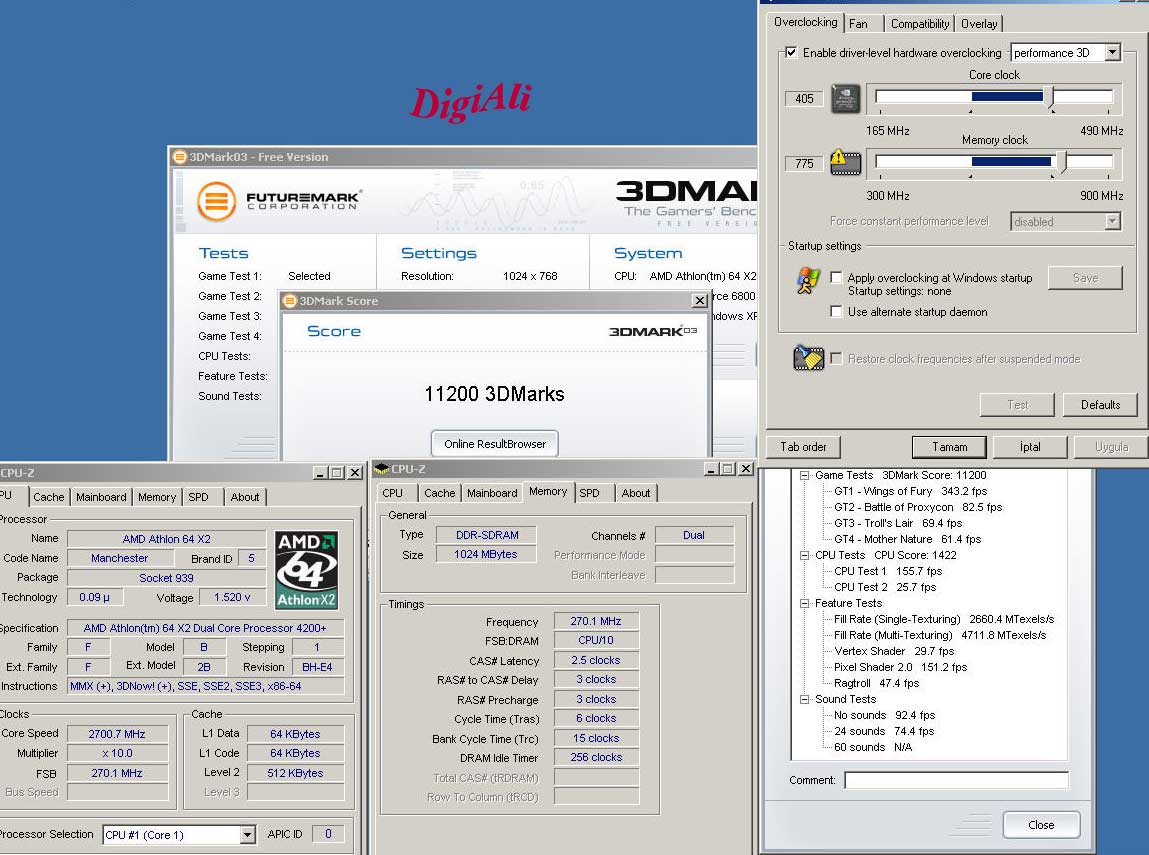Click the Windows startup settings icon
The image size is (1149, 855).
pyautogui.click(x=808, y=281)
